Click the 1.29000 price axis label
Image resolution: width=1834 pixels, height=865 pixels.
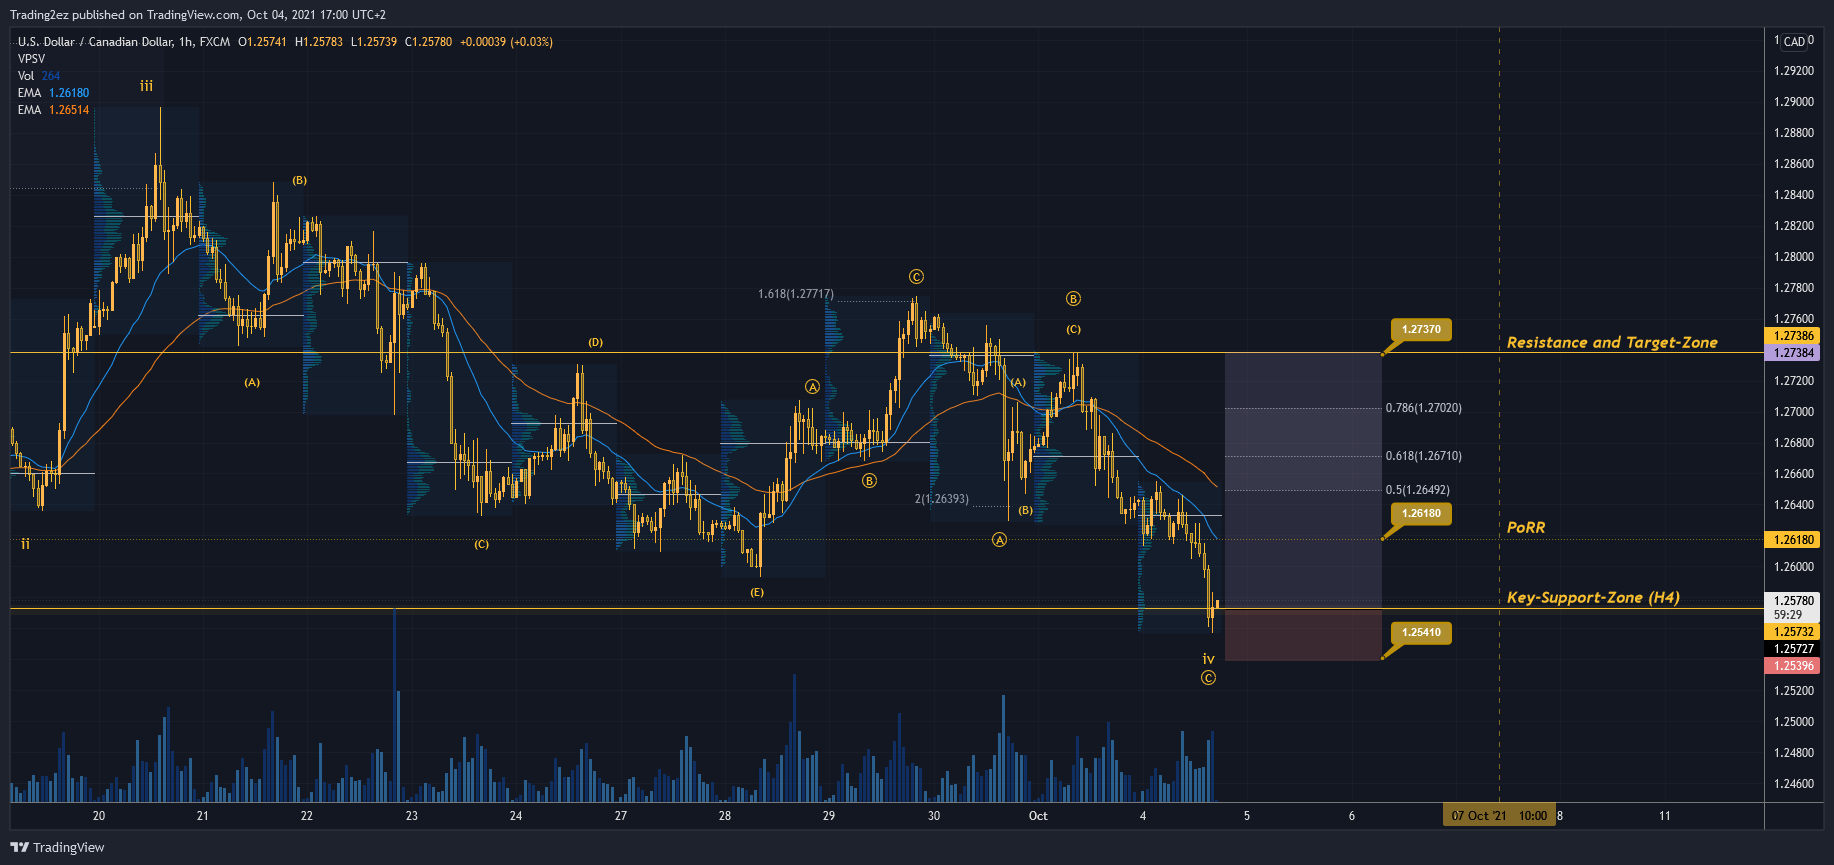1794,102
